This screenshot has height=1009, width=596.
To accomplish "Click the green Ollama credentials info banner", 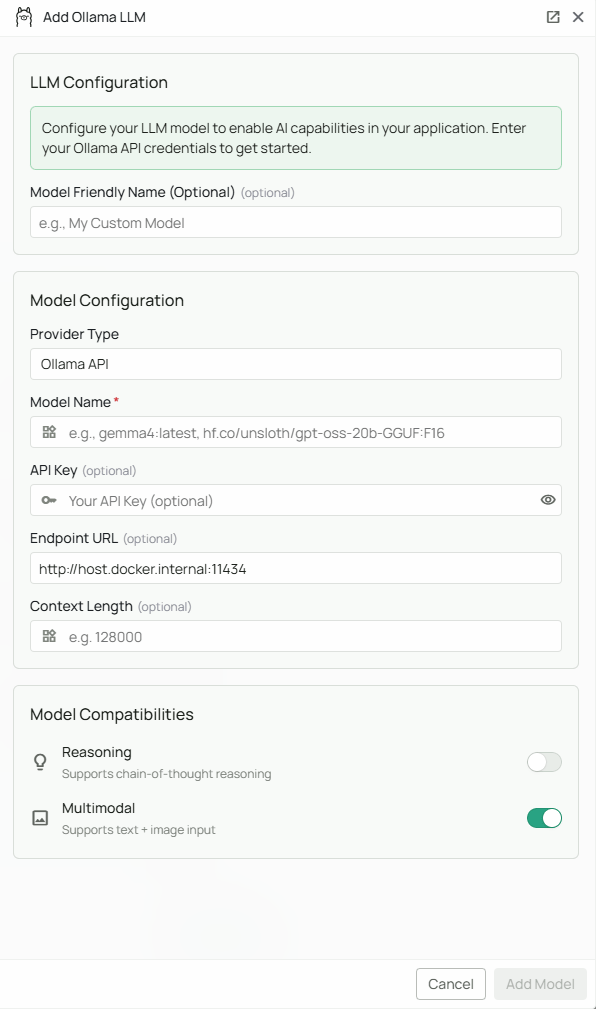I will click(x=296, y=138).
